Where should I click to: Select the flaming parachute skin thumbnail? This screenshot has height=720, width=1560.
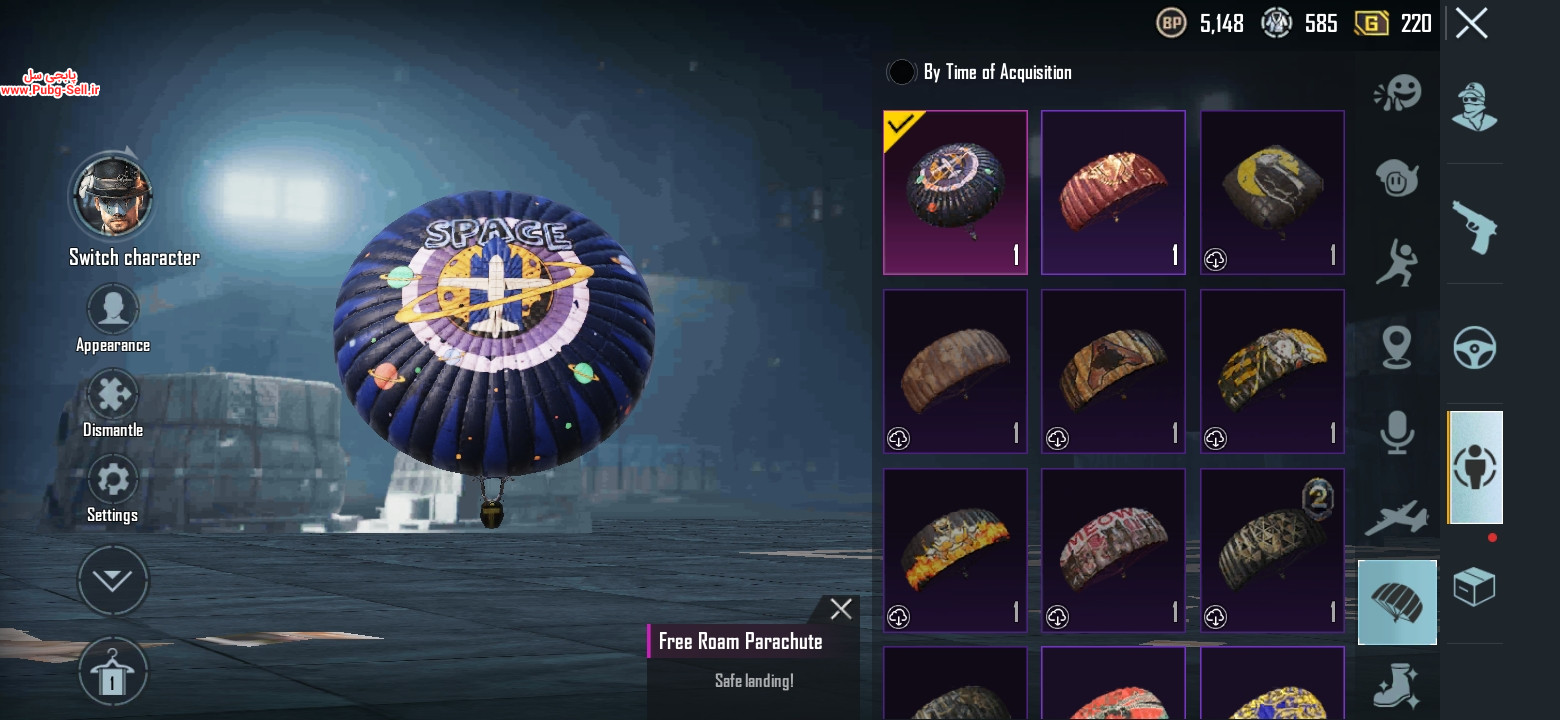tap(955, 550)
